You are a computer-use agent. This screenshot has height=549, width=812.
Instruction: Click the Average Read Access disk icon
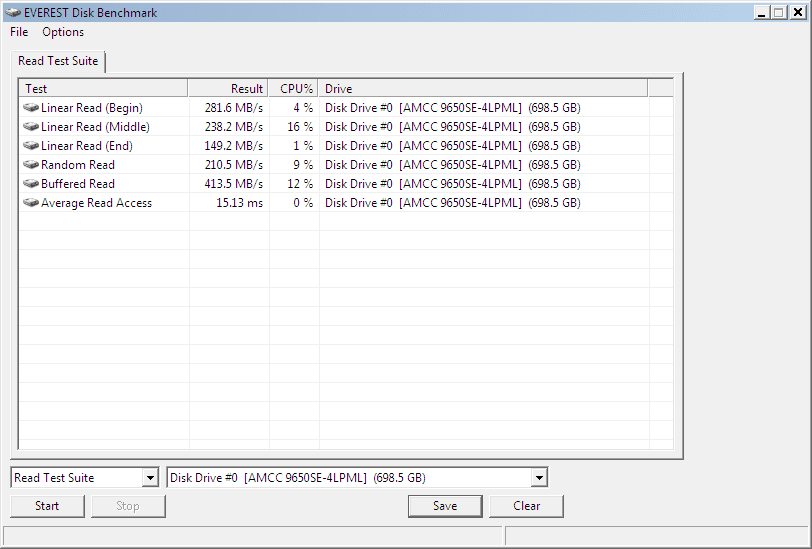pos(31,203)
